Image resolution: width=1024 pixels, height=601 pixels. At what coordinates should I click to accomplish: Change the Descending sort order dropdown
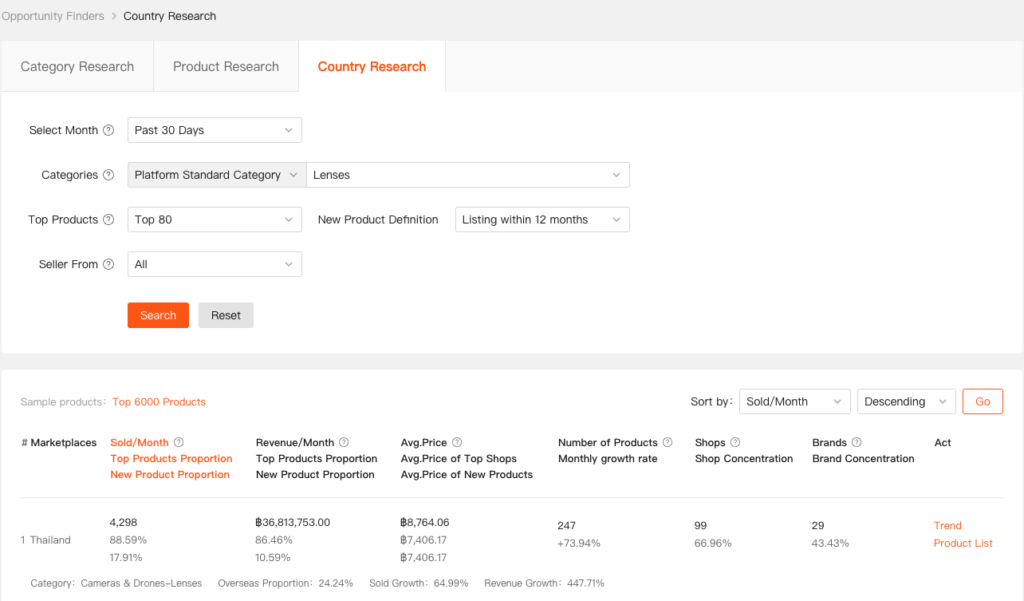click(x=906, y=401)
